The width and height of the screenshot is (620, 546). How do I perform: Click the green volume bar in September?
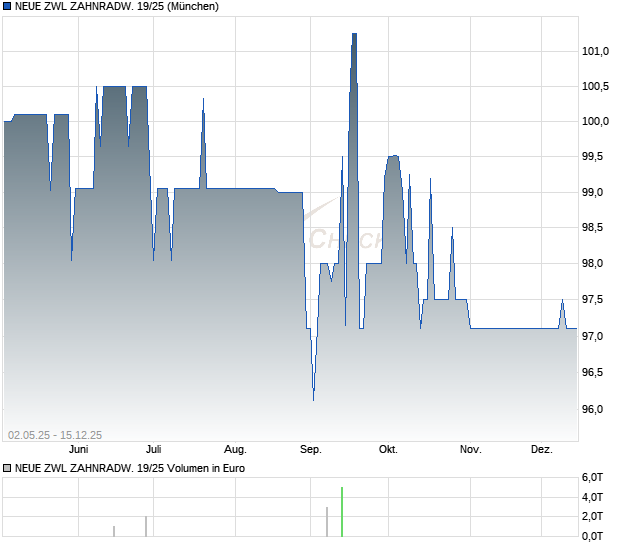tap(342, 512)
